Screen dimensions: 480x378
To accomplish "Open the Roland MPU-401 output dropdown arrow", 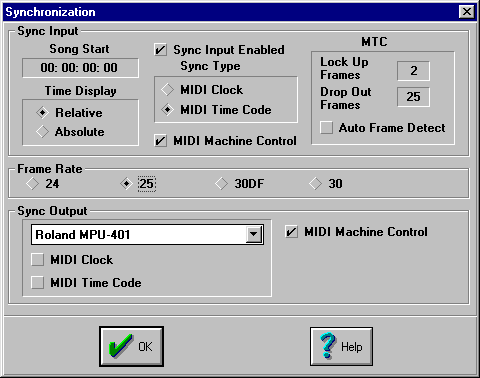I will (254, 234).
